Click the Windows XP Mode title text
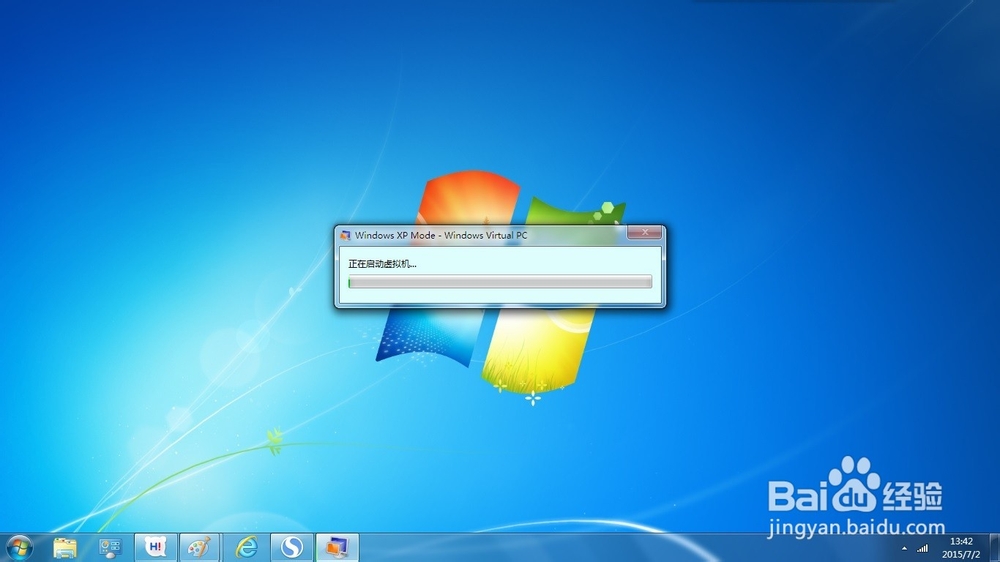Viewport: 1000px width, 562px height. (441, 235)
